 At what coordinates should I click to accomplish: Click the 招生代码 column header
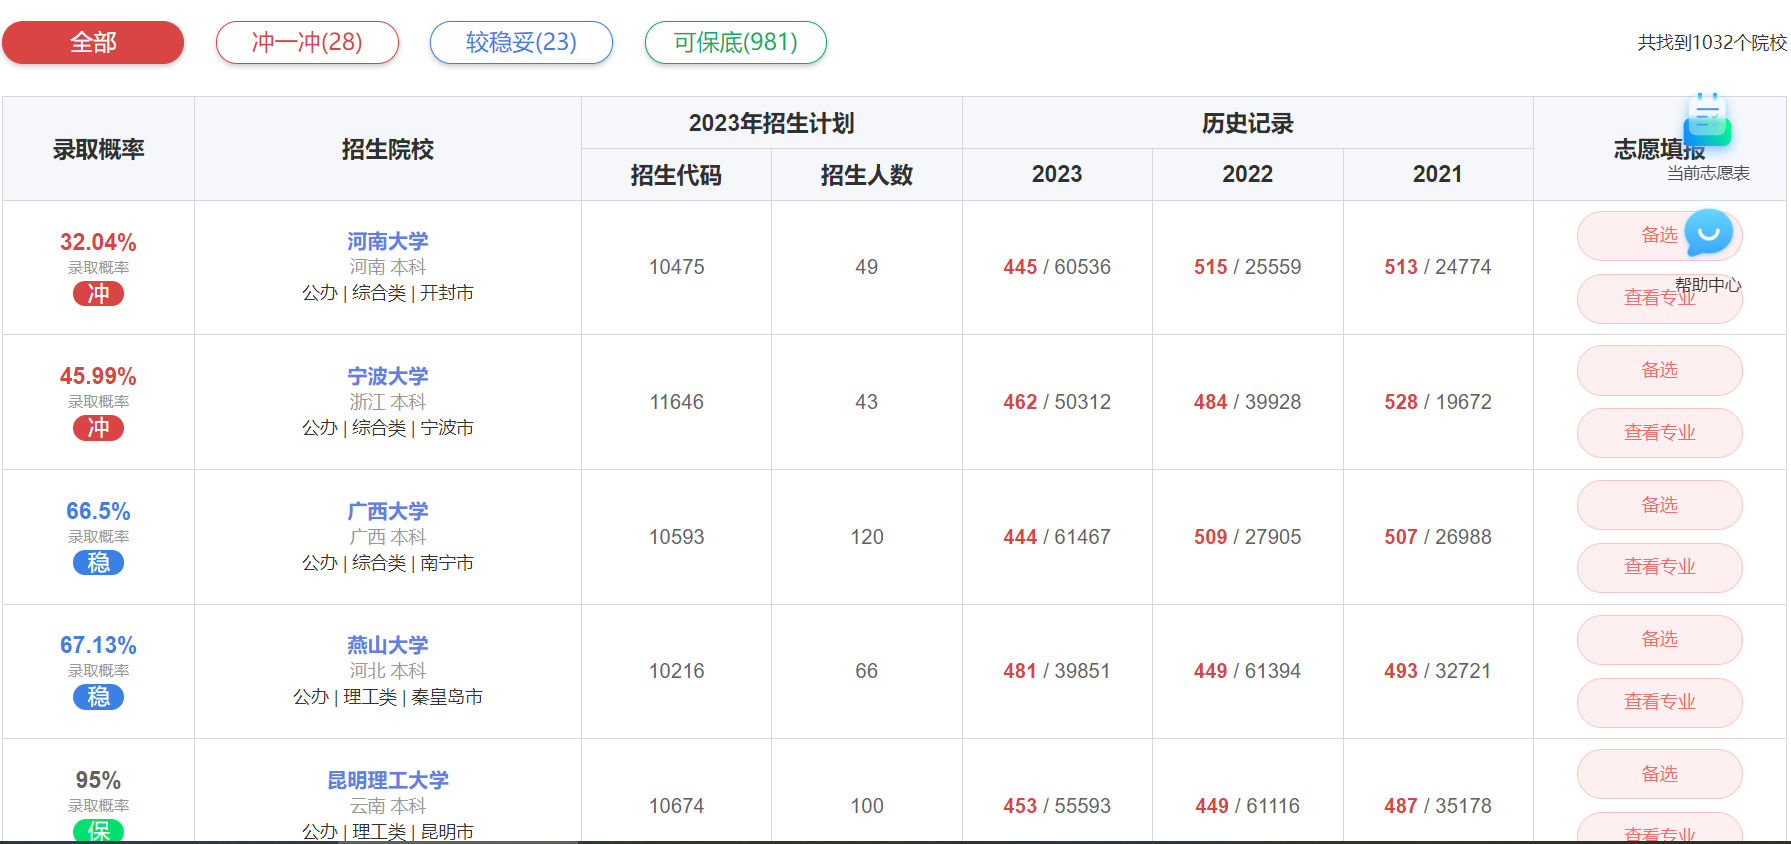676,175
